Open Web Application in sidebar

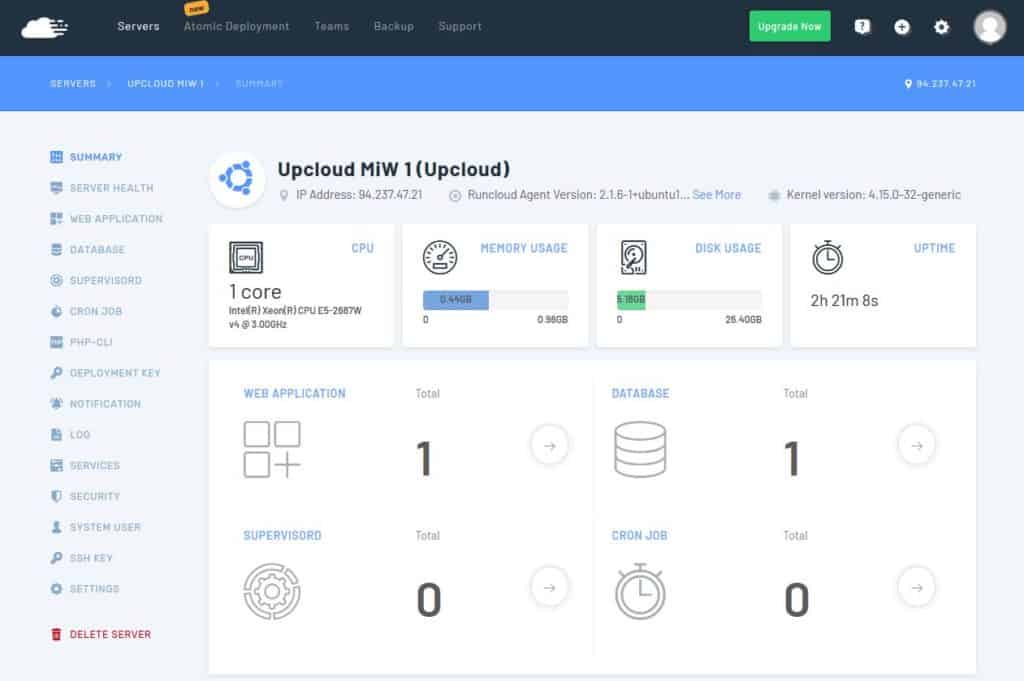pos(116,219)
